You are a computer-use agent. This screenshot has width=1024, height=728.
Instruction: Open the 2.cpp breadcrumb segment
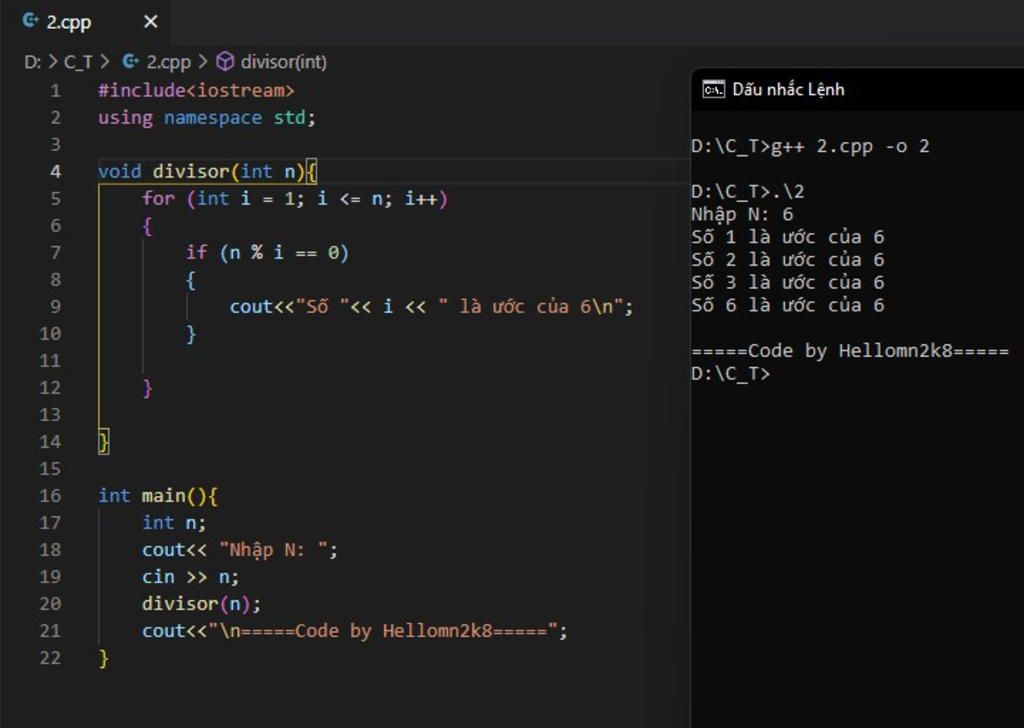point(168,62)
